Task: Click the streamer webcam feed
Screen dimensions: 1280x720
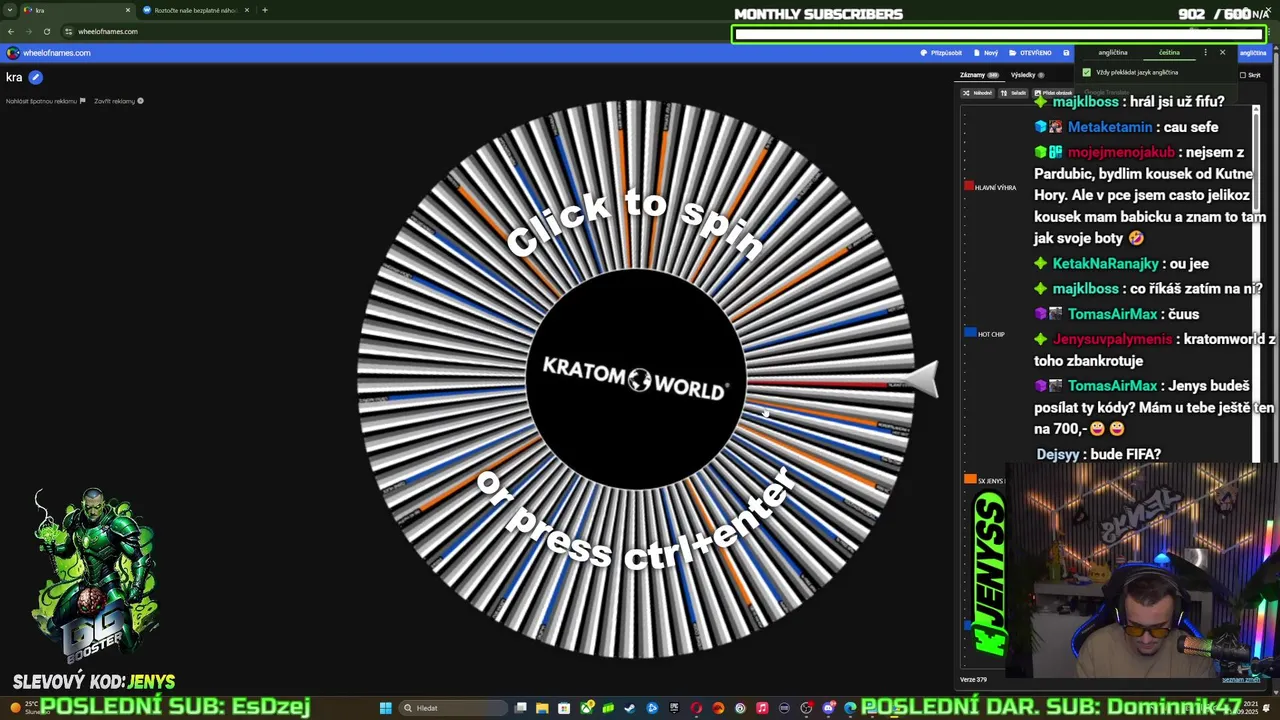Action: coord(1140,572)
